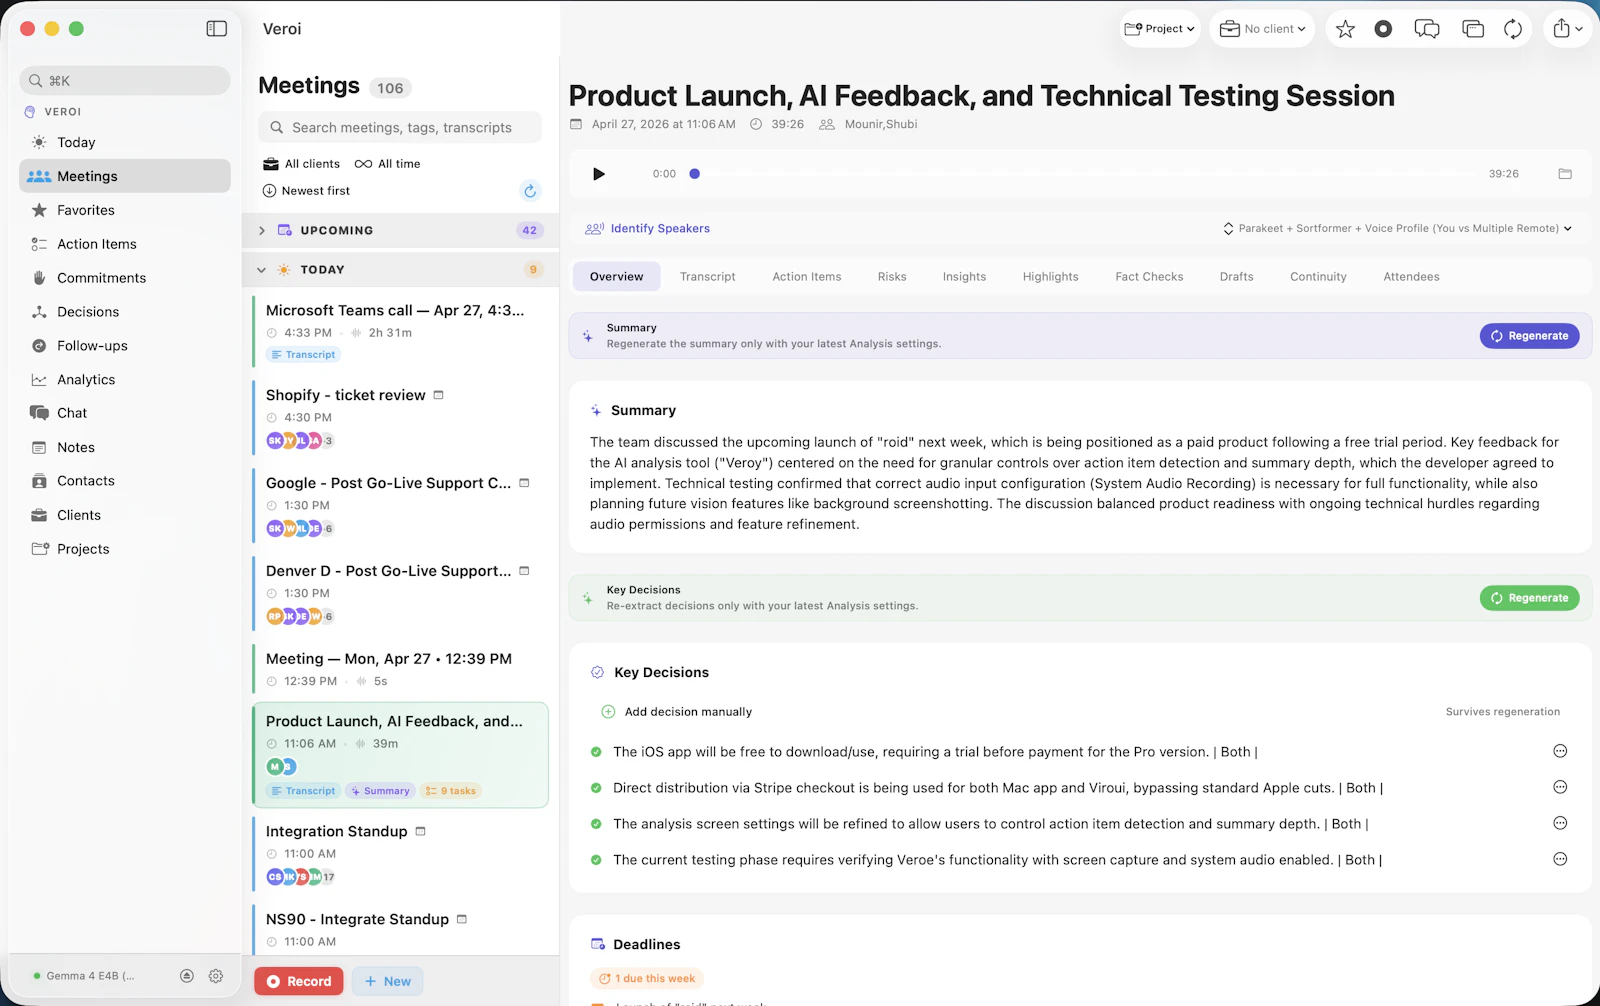Open the Project dropdown
The height and width of the screenshot is (1006, 1600).
[x=1160, y=29]
